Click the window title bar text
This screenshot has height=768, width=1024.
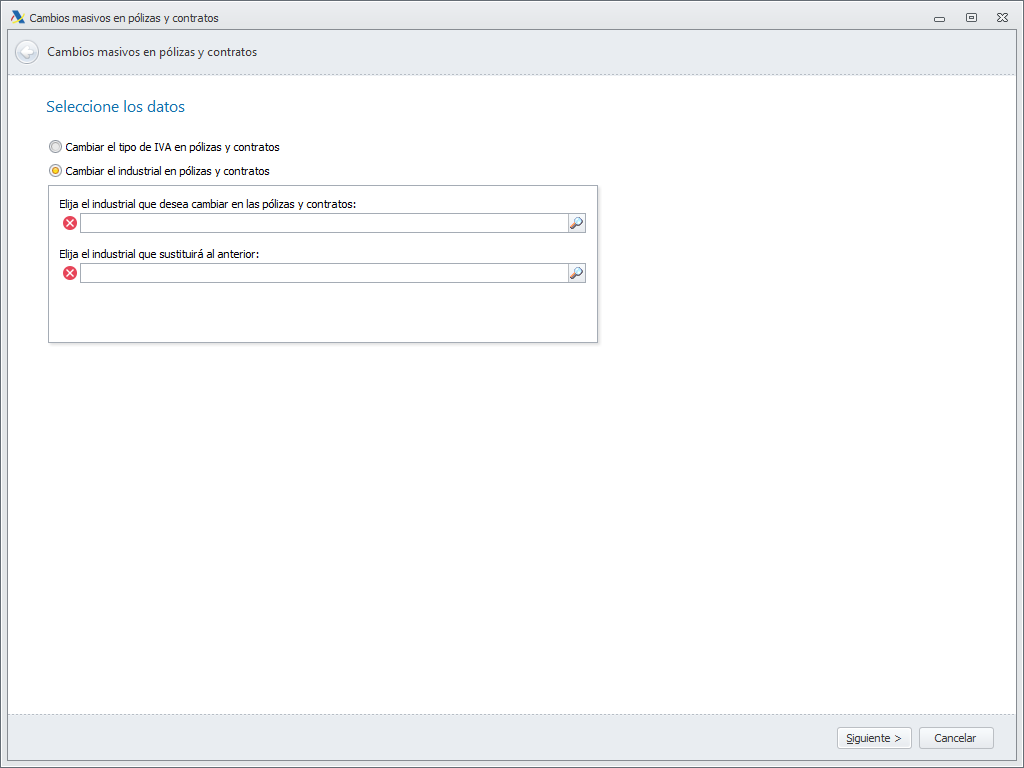[124, 18]
